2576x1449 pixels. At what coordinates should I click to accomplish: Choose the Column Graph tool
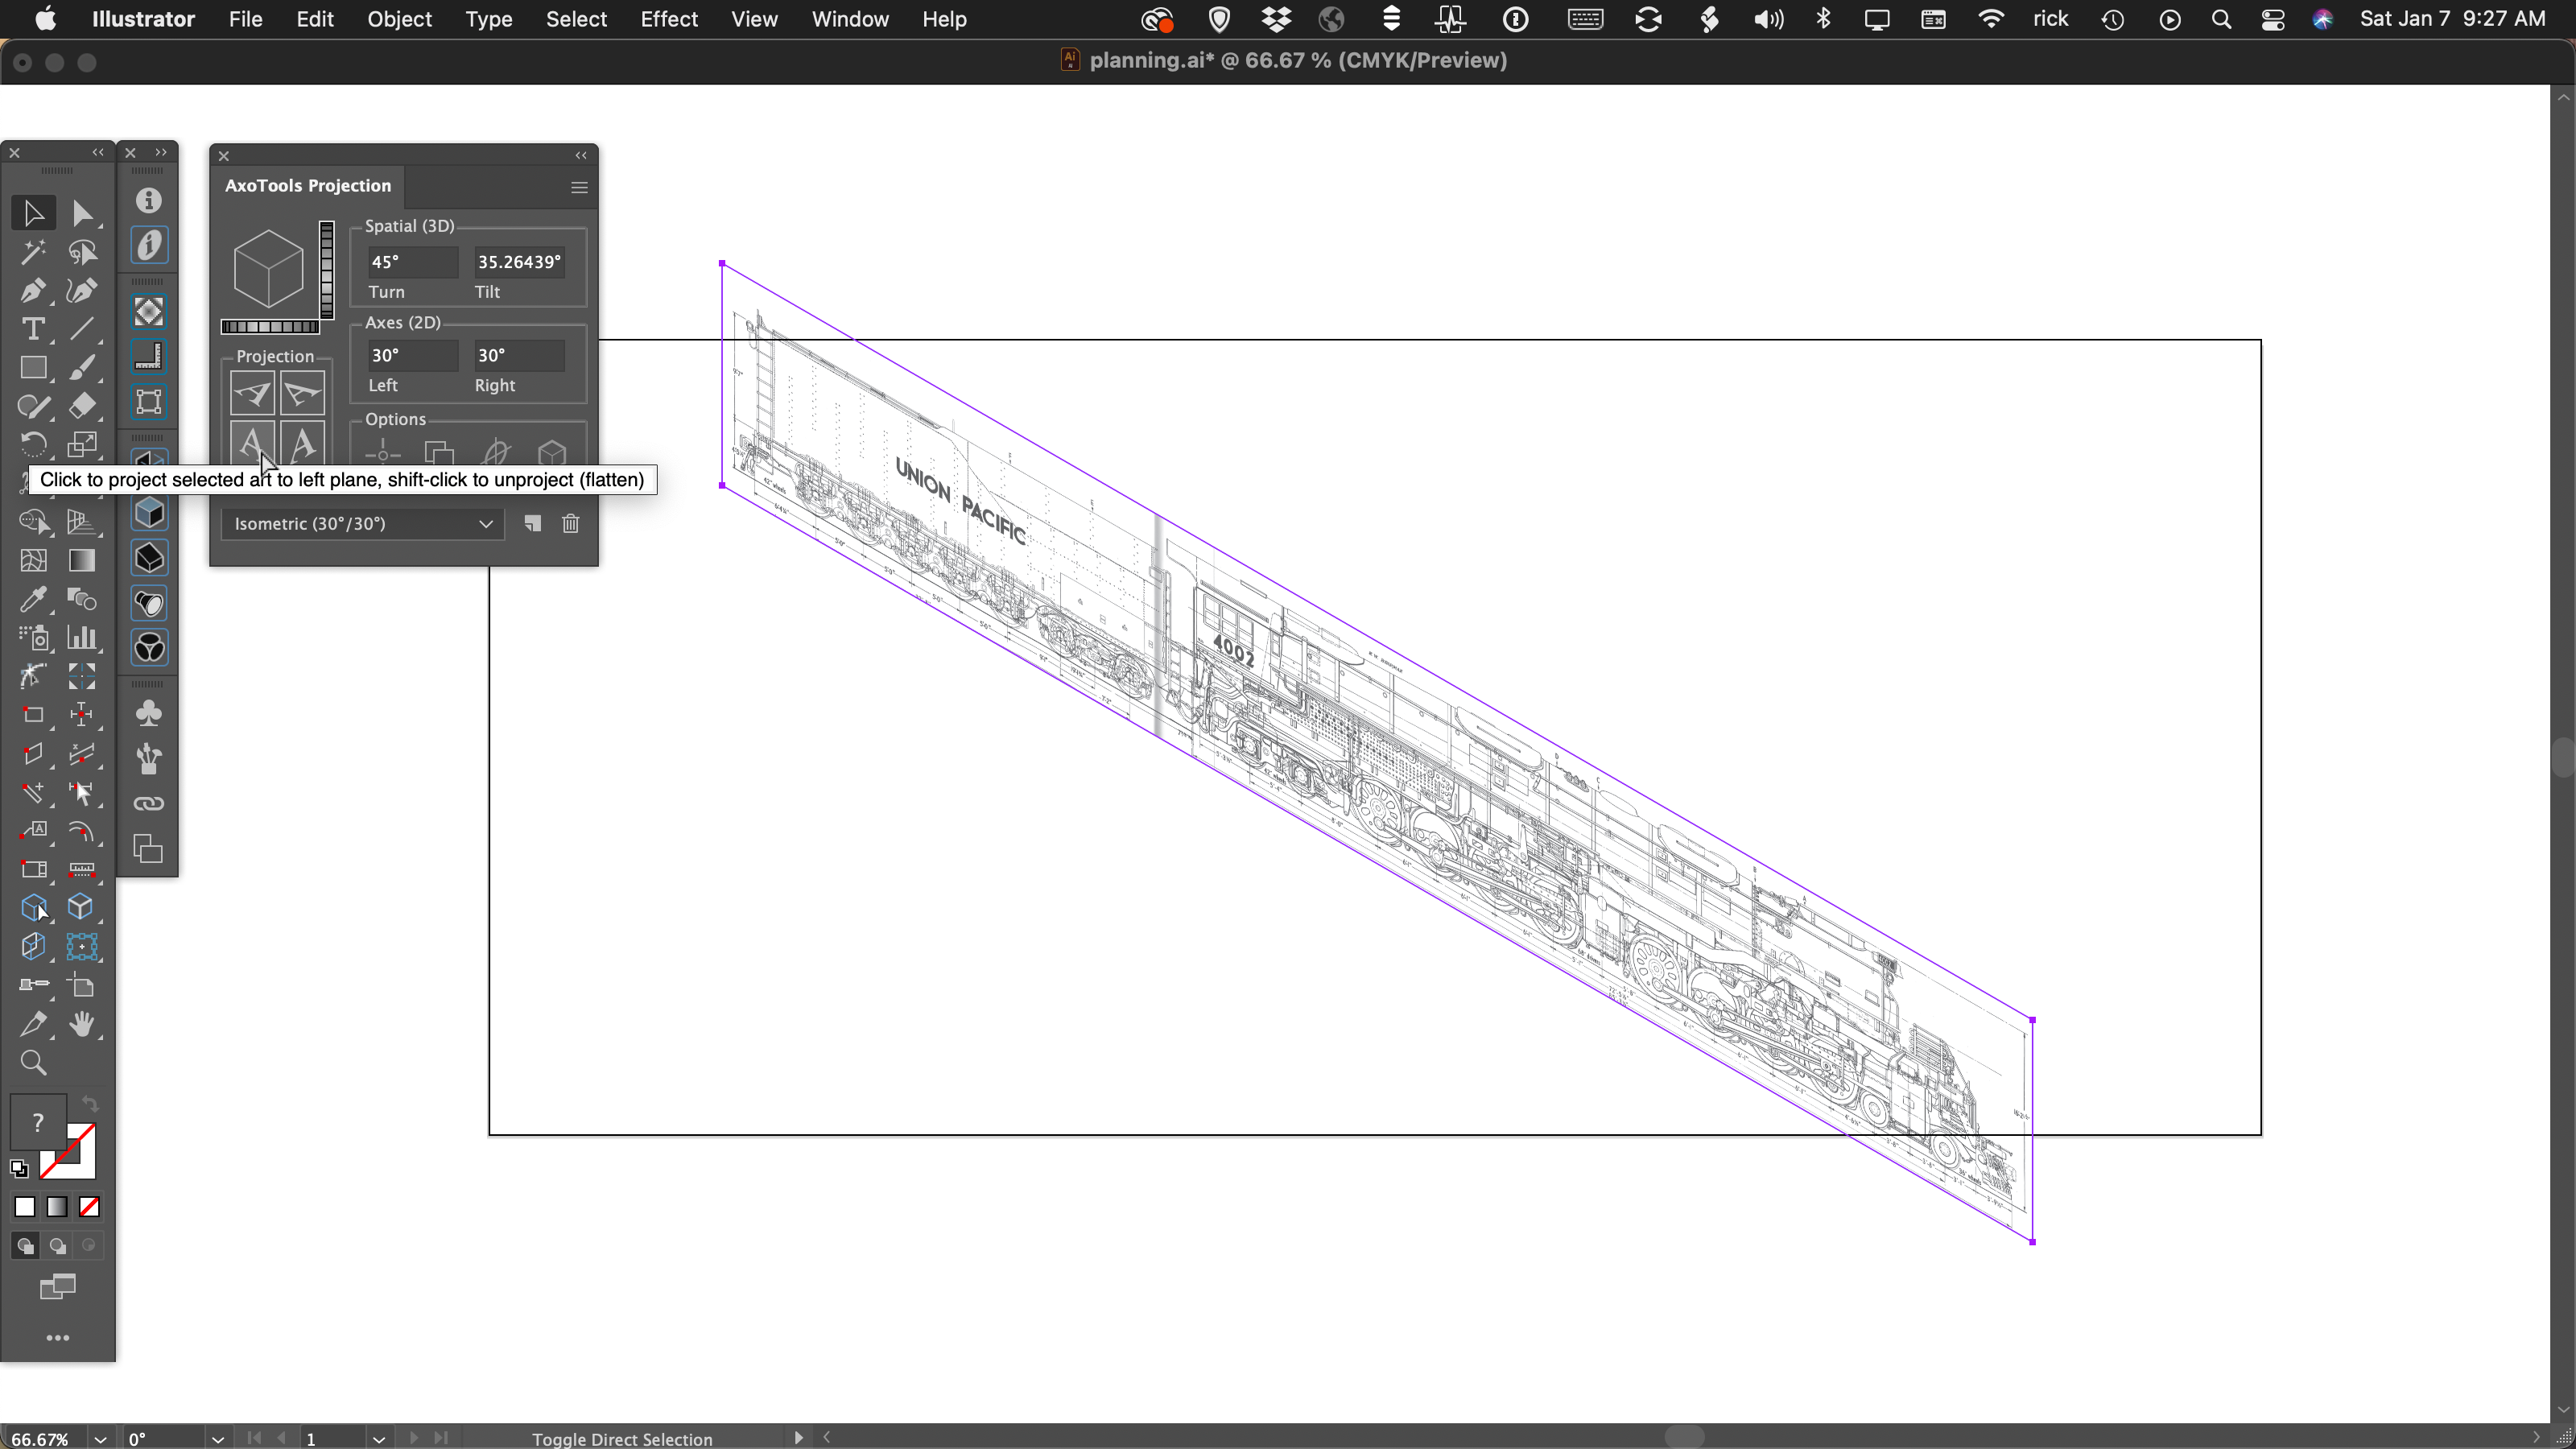tap(82, 637)
